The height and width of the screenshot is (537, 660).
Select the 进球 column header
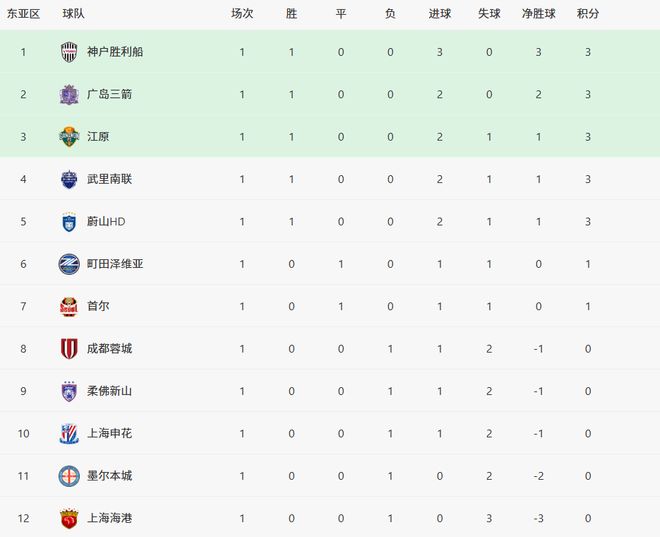(439, 14)
